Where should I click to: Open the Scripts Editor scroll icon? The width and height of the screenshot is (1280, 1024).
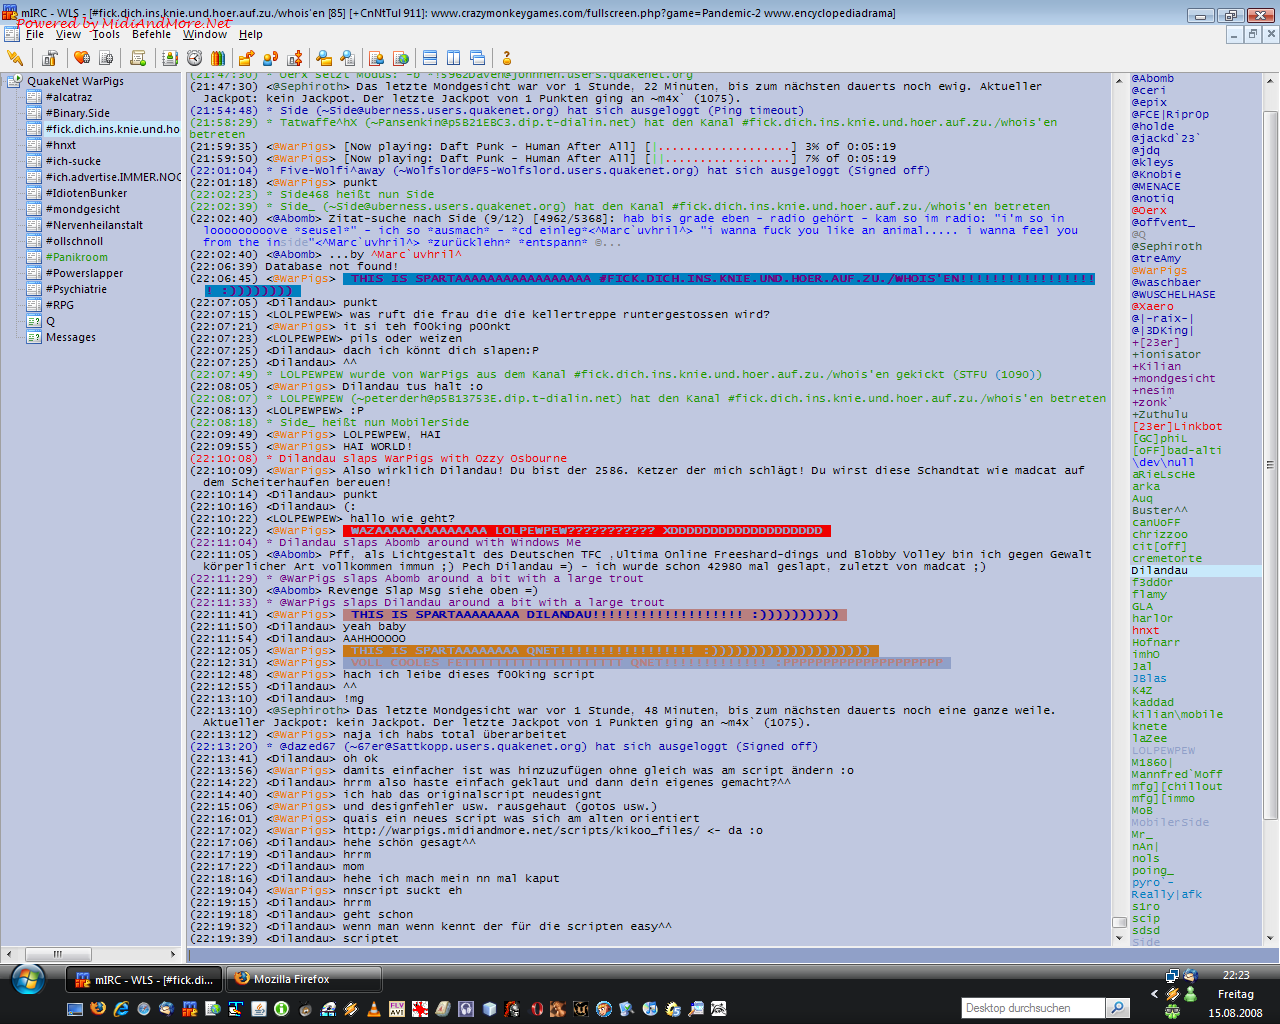pyautogui.click(x=138, y=58)
